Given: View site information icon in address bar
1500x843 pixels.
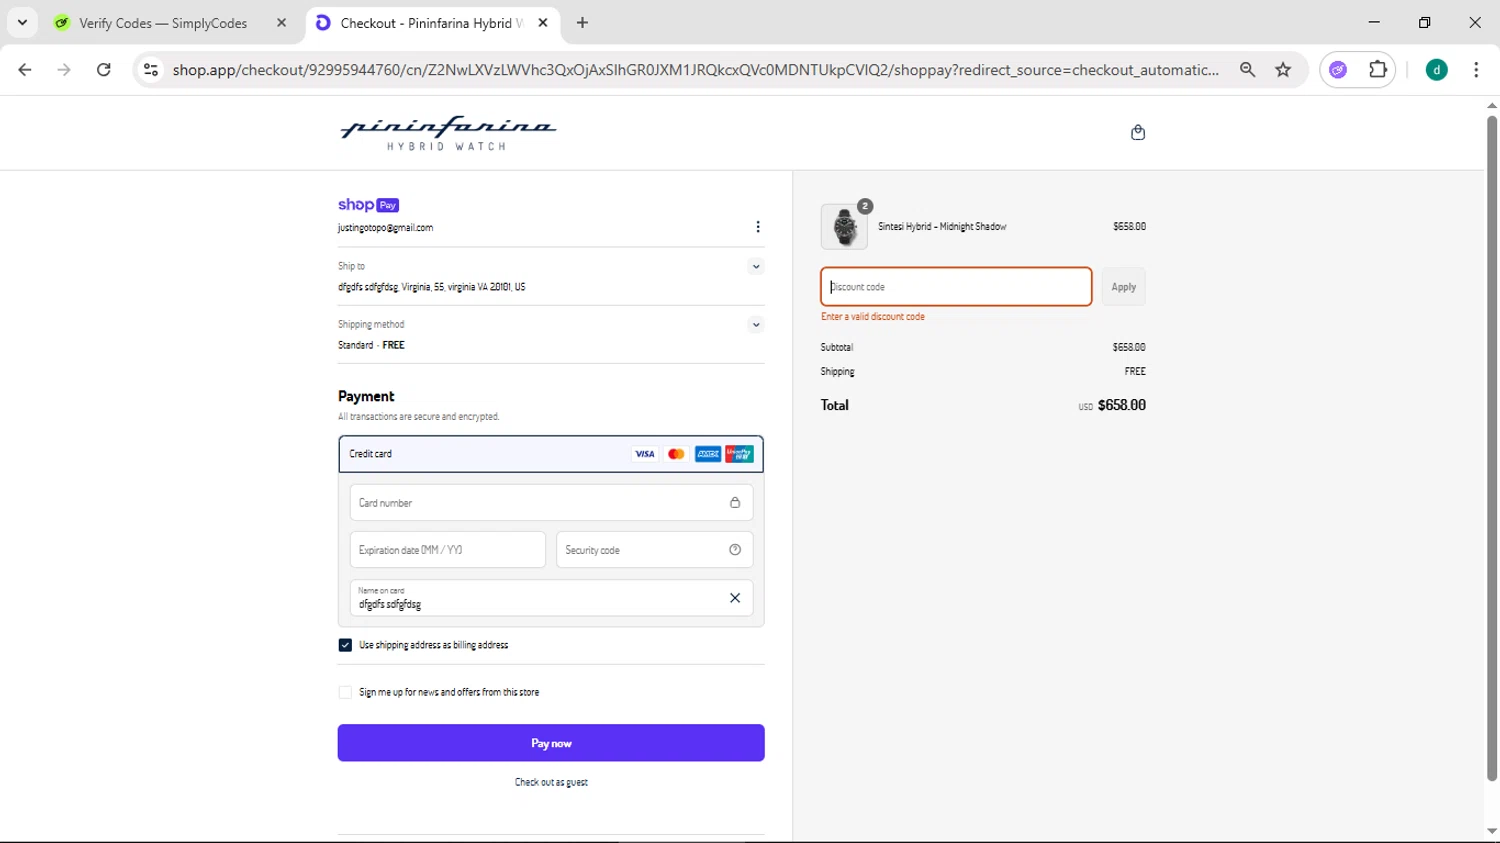Looking at the screenshot, I should (x=151, y=70).
